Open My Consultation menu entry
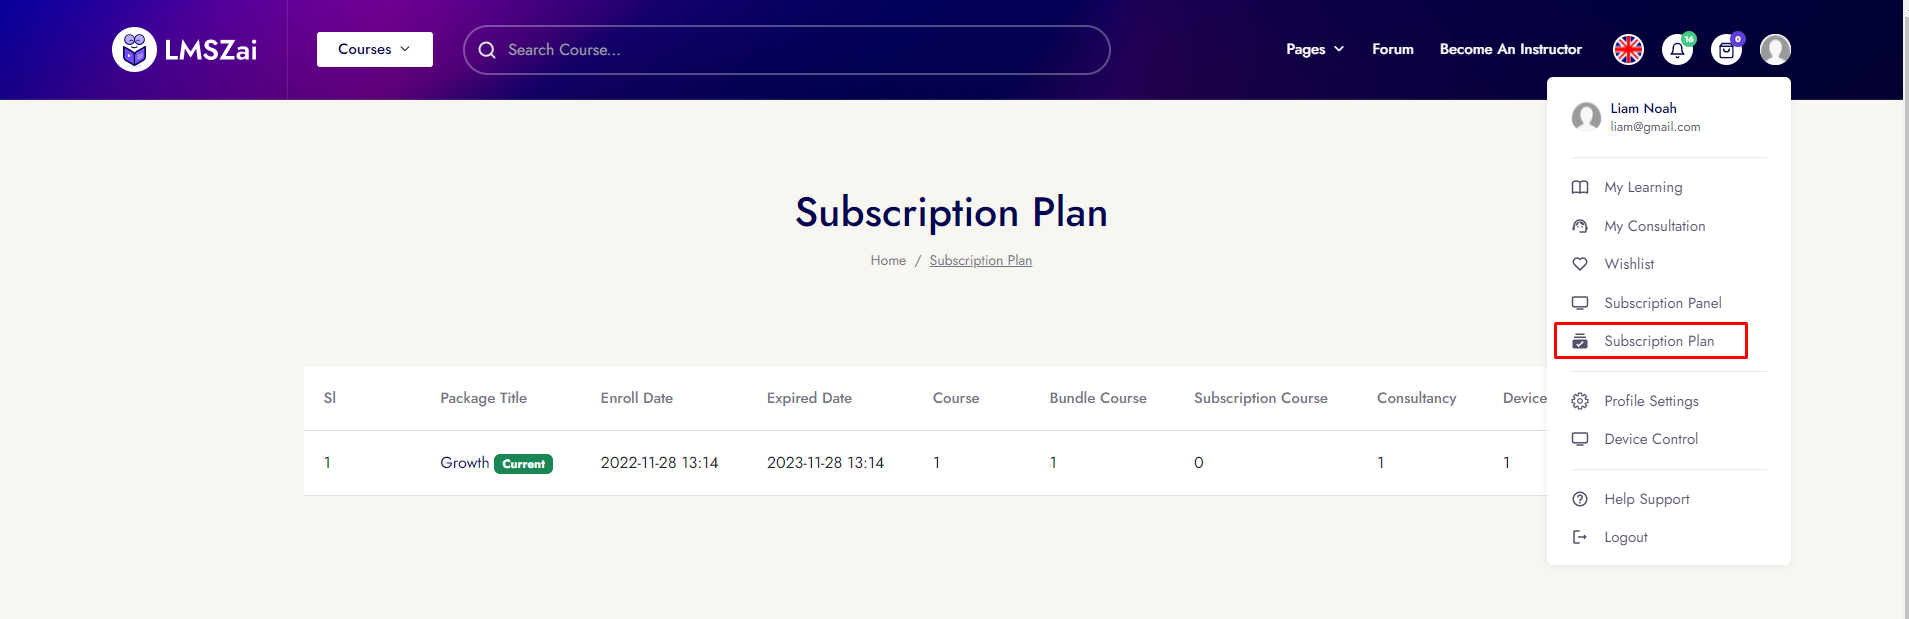 coord(1654,226)
